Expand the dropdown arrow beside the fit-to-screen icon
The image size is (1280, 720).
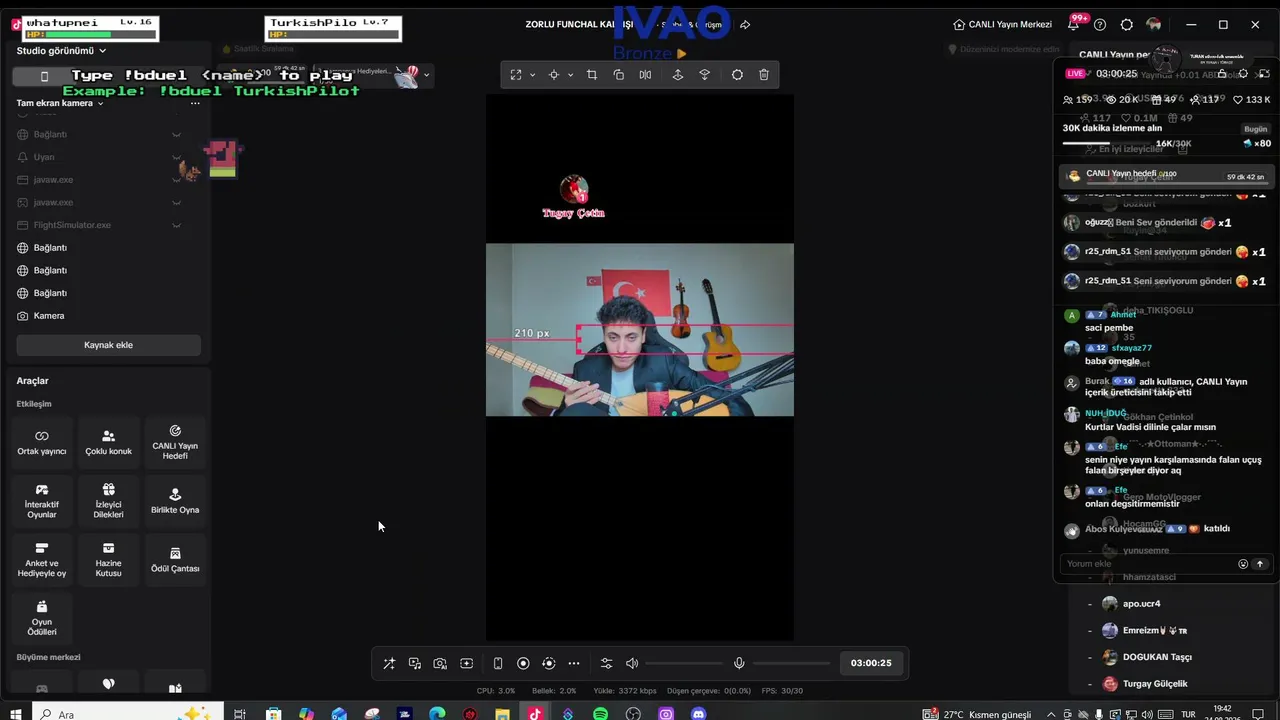click(x=532, y=75)
